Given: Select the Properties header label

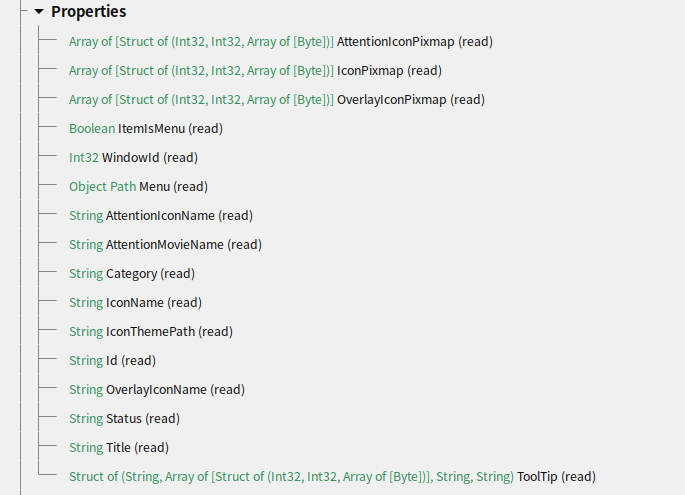Looking at the screenshot, I should pyautogui.click(x=89, y=12).
